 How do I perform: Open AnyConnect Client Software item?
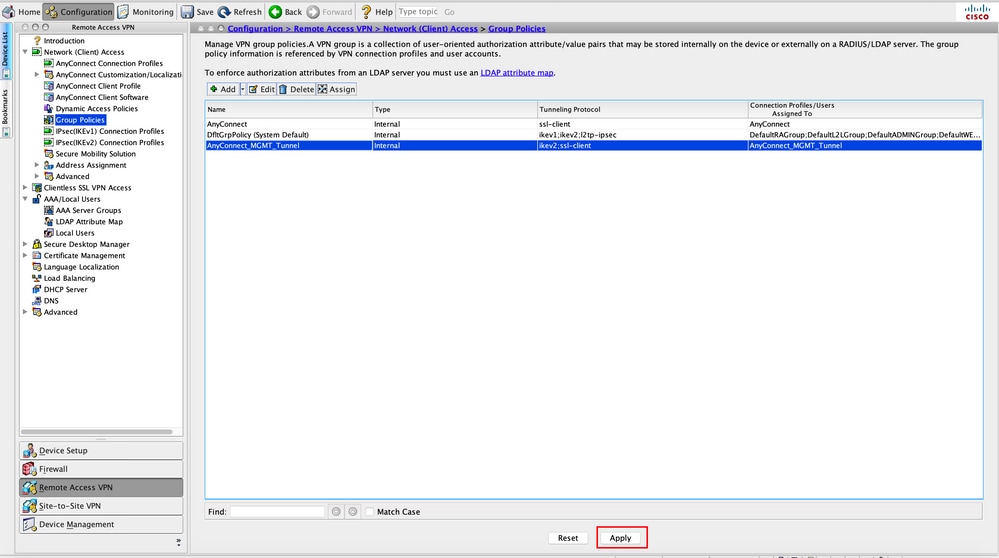102,97
